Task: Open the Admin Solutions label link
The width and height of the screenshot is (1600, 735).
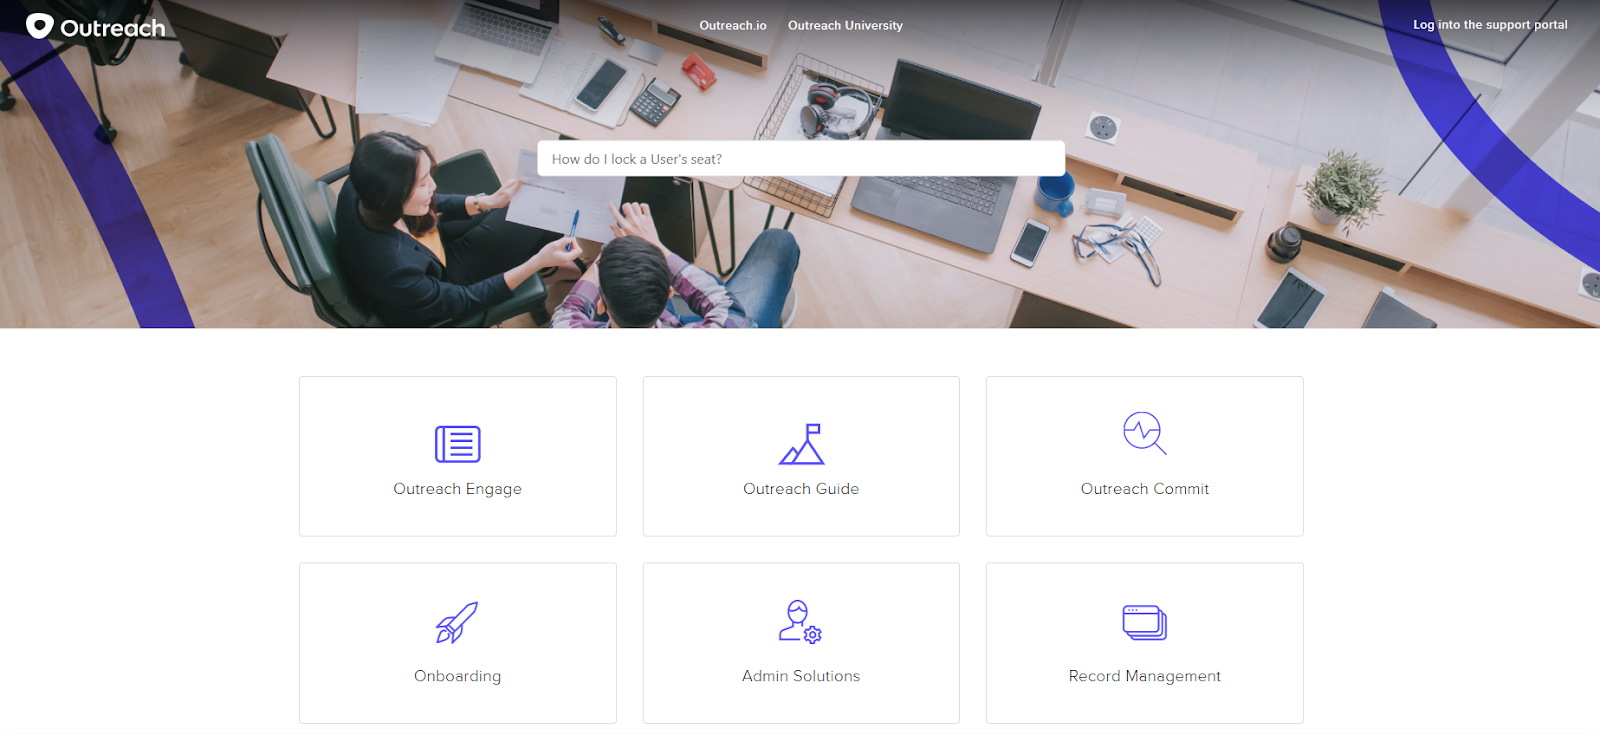Action: [x=801, y=676]
